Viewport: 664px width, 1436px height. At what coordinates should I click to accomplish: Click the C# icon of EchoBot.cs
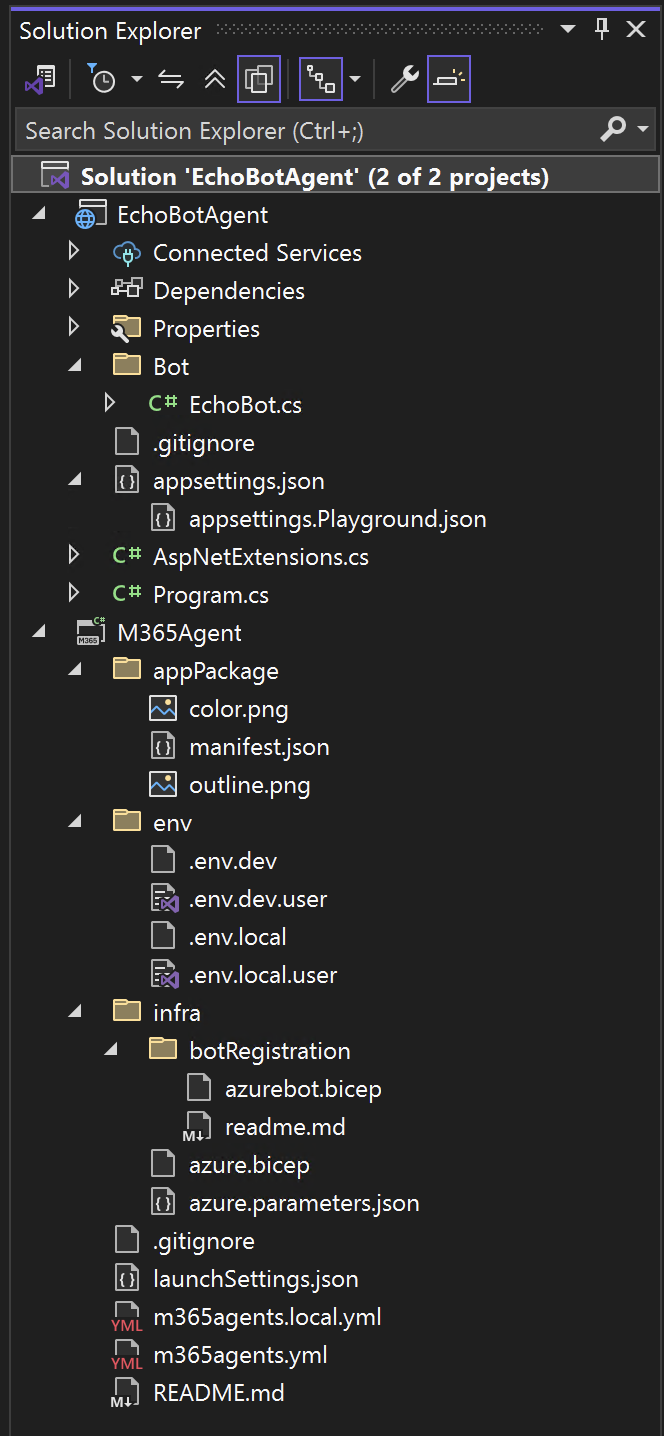[x=163, y=404]
